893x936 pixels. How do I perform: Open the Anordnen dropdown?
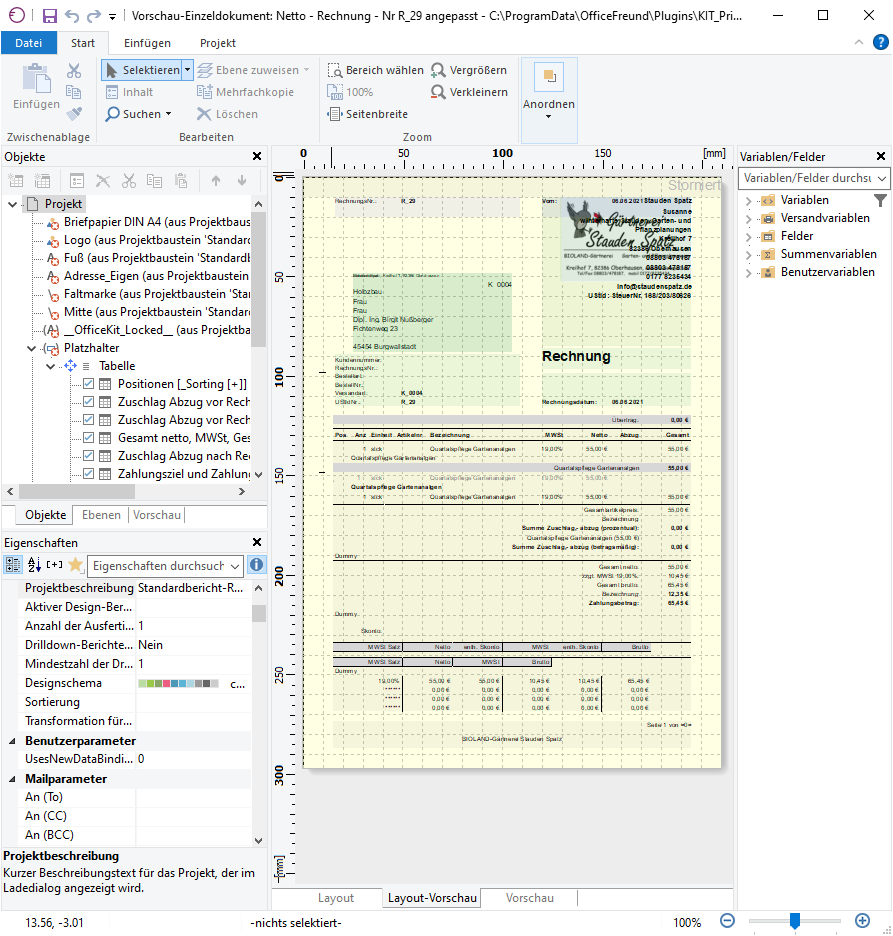point(549,104)
